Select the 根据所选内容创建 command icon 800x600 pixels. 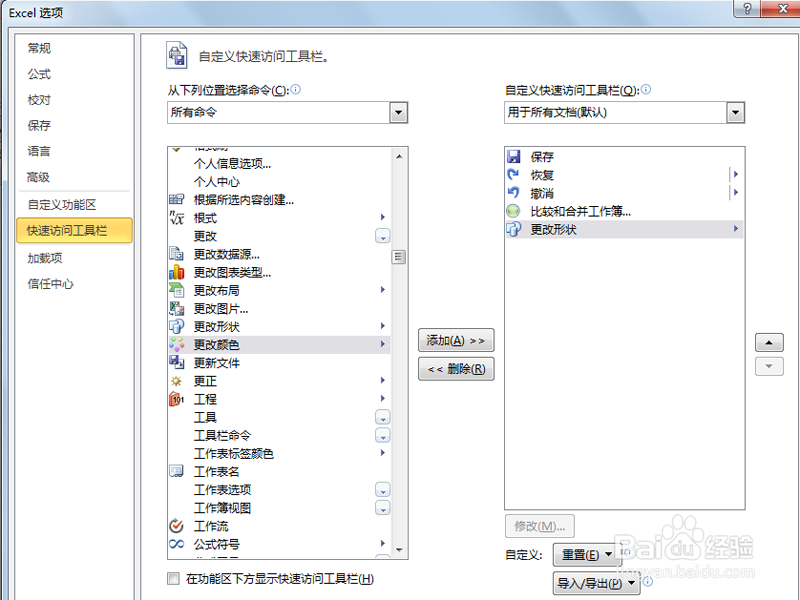[177, 199]
